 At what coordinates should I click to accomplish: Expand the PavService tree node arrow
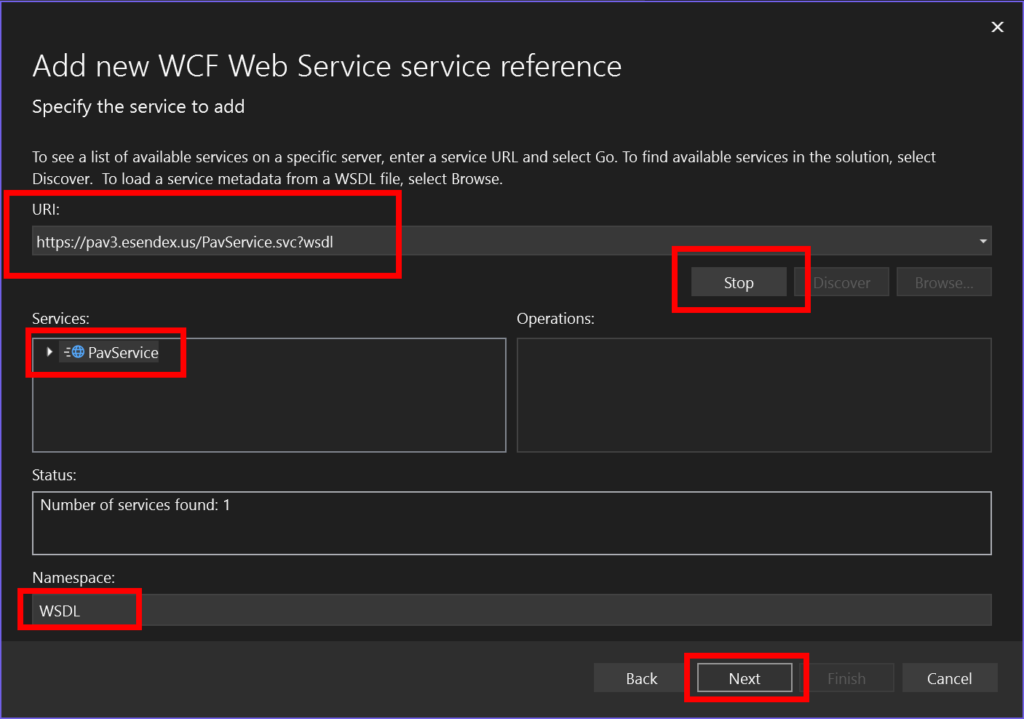coord(49,352)
